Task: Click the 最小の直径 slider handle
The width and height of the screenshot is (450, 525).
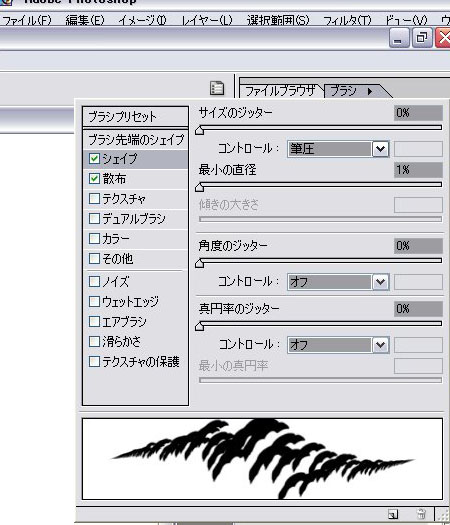Action: tap(200, 187)
